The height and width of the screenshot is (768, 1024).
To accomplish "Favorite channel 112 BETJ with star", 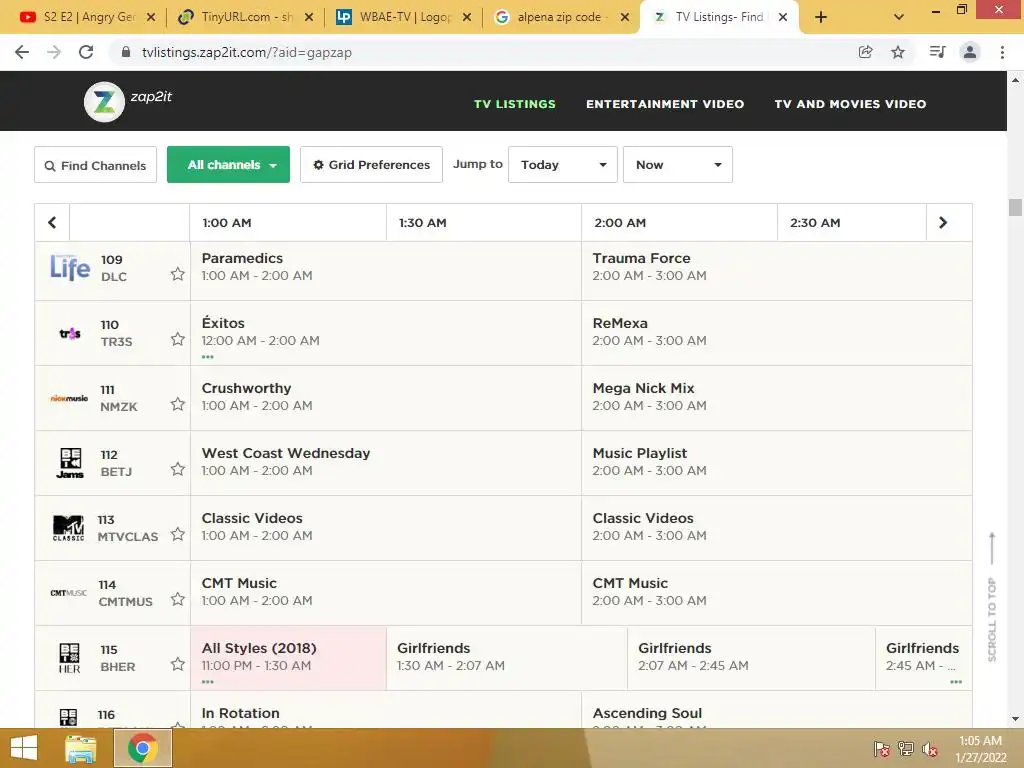I will tap(178, 469).
